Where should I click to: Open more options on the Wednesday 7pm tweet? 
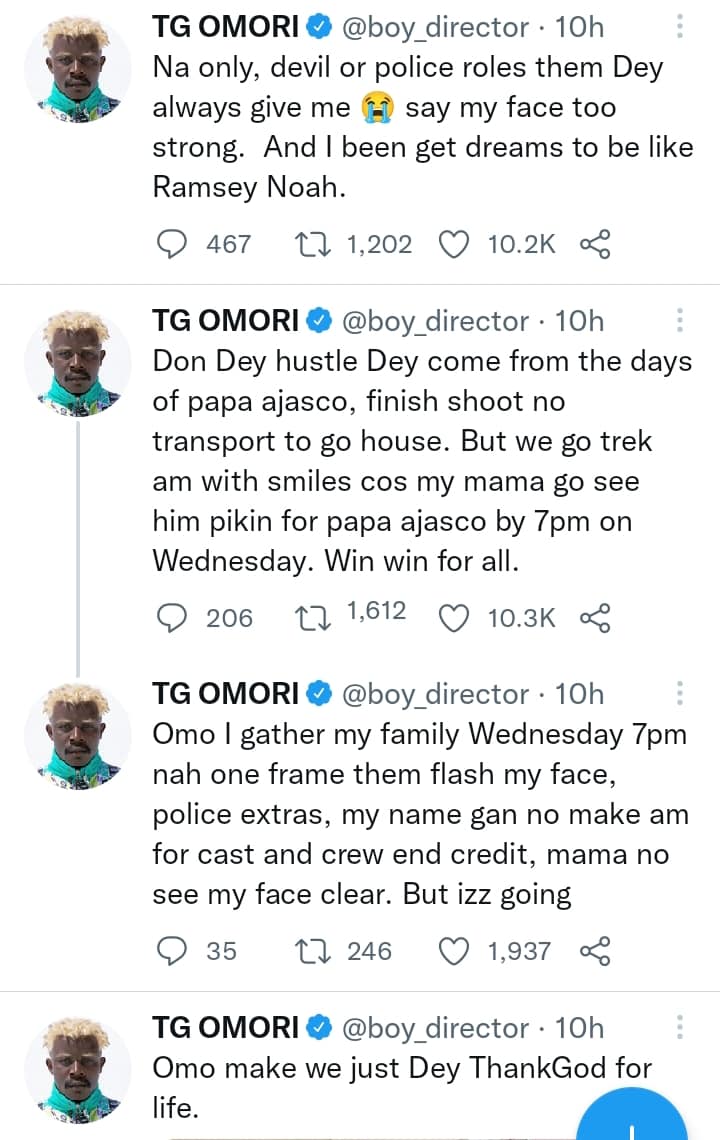point(680,694)
